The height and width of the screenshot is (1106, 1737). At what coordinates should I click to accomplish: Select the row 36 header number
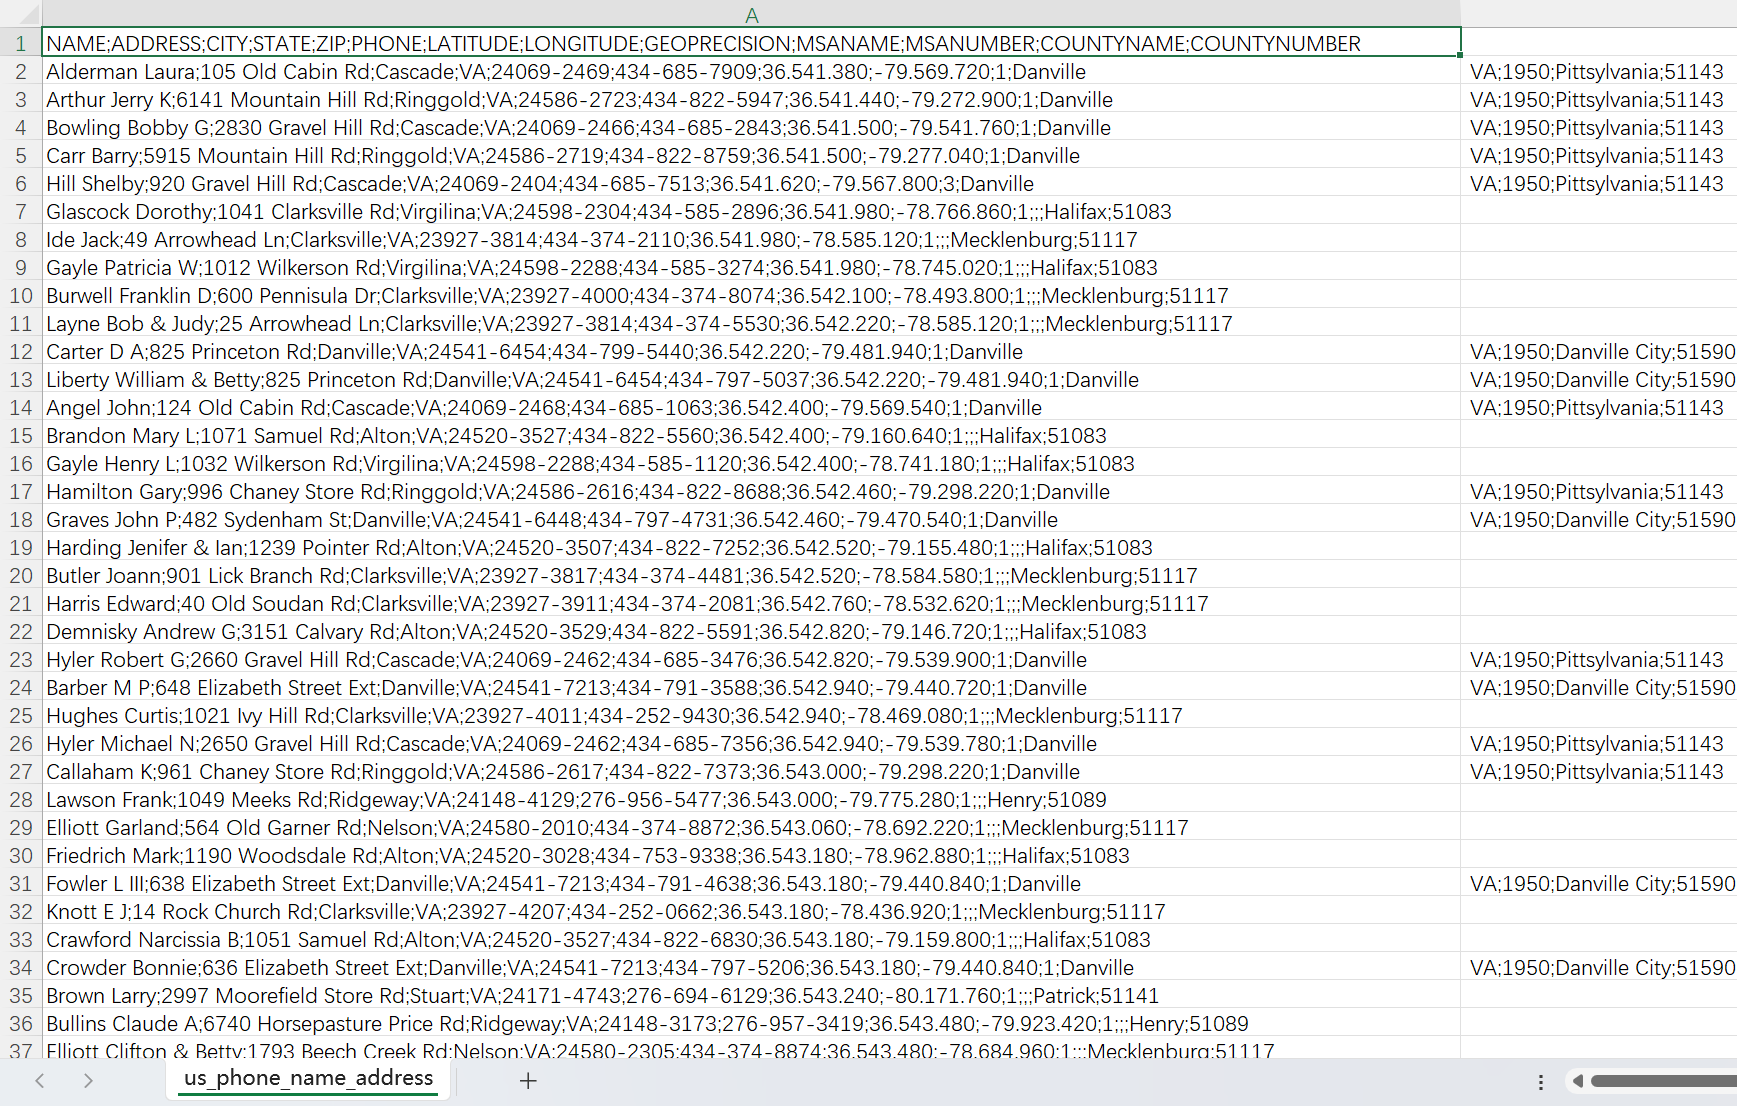pyautogui.click(x=20, y=1024)
